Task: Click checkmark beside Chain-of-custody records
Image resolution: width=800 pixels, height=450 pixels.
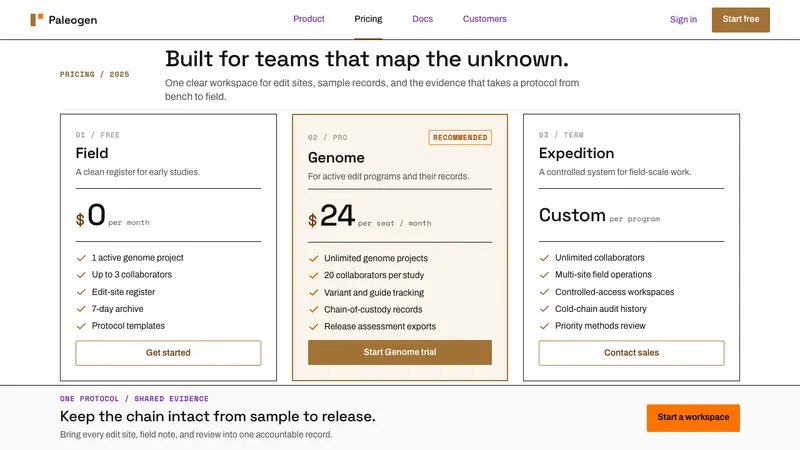Action: pos(314,310)
